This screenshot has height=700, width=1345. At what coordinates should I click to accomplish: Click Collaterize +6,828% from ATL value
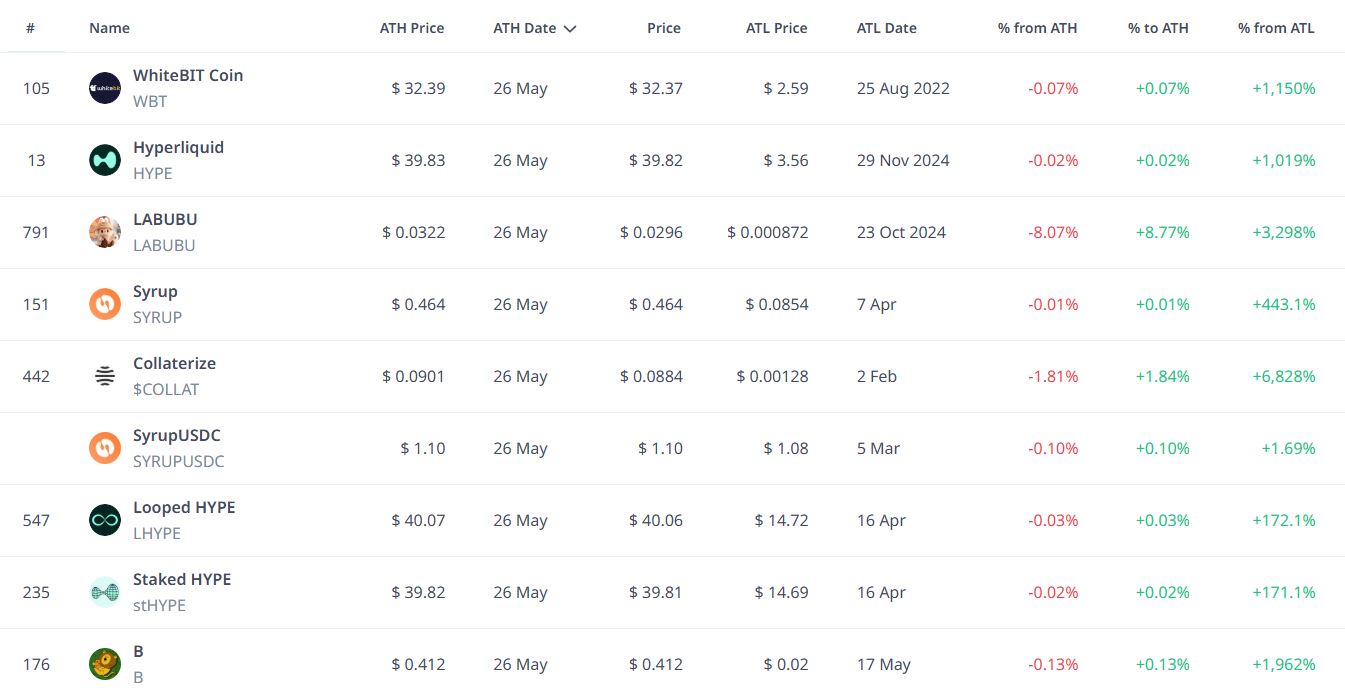[1284, 376]
